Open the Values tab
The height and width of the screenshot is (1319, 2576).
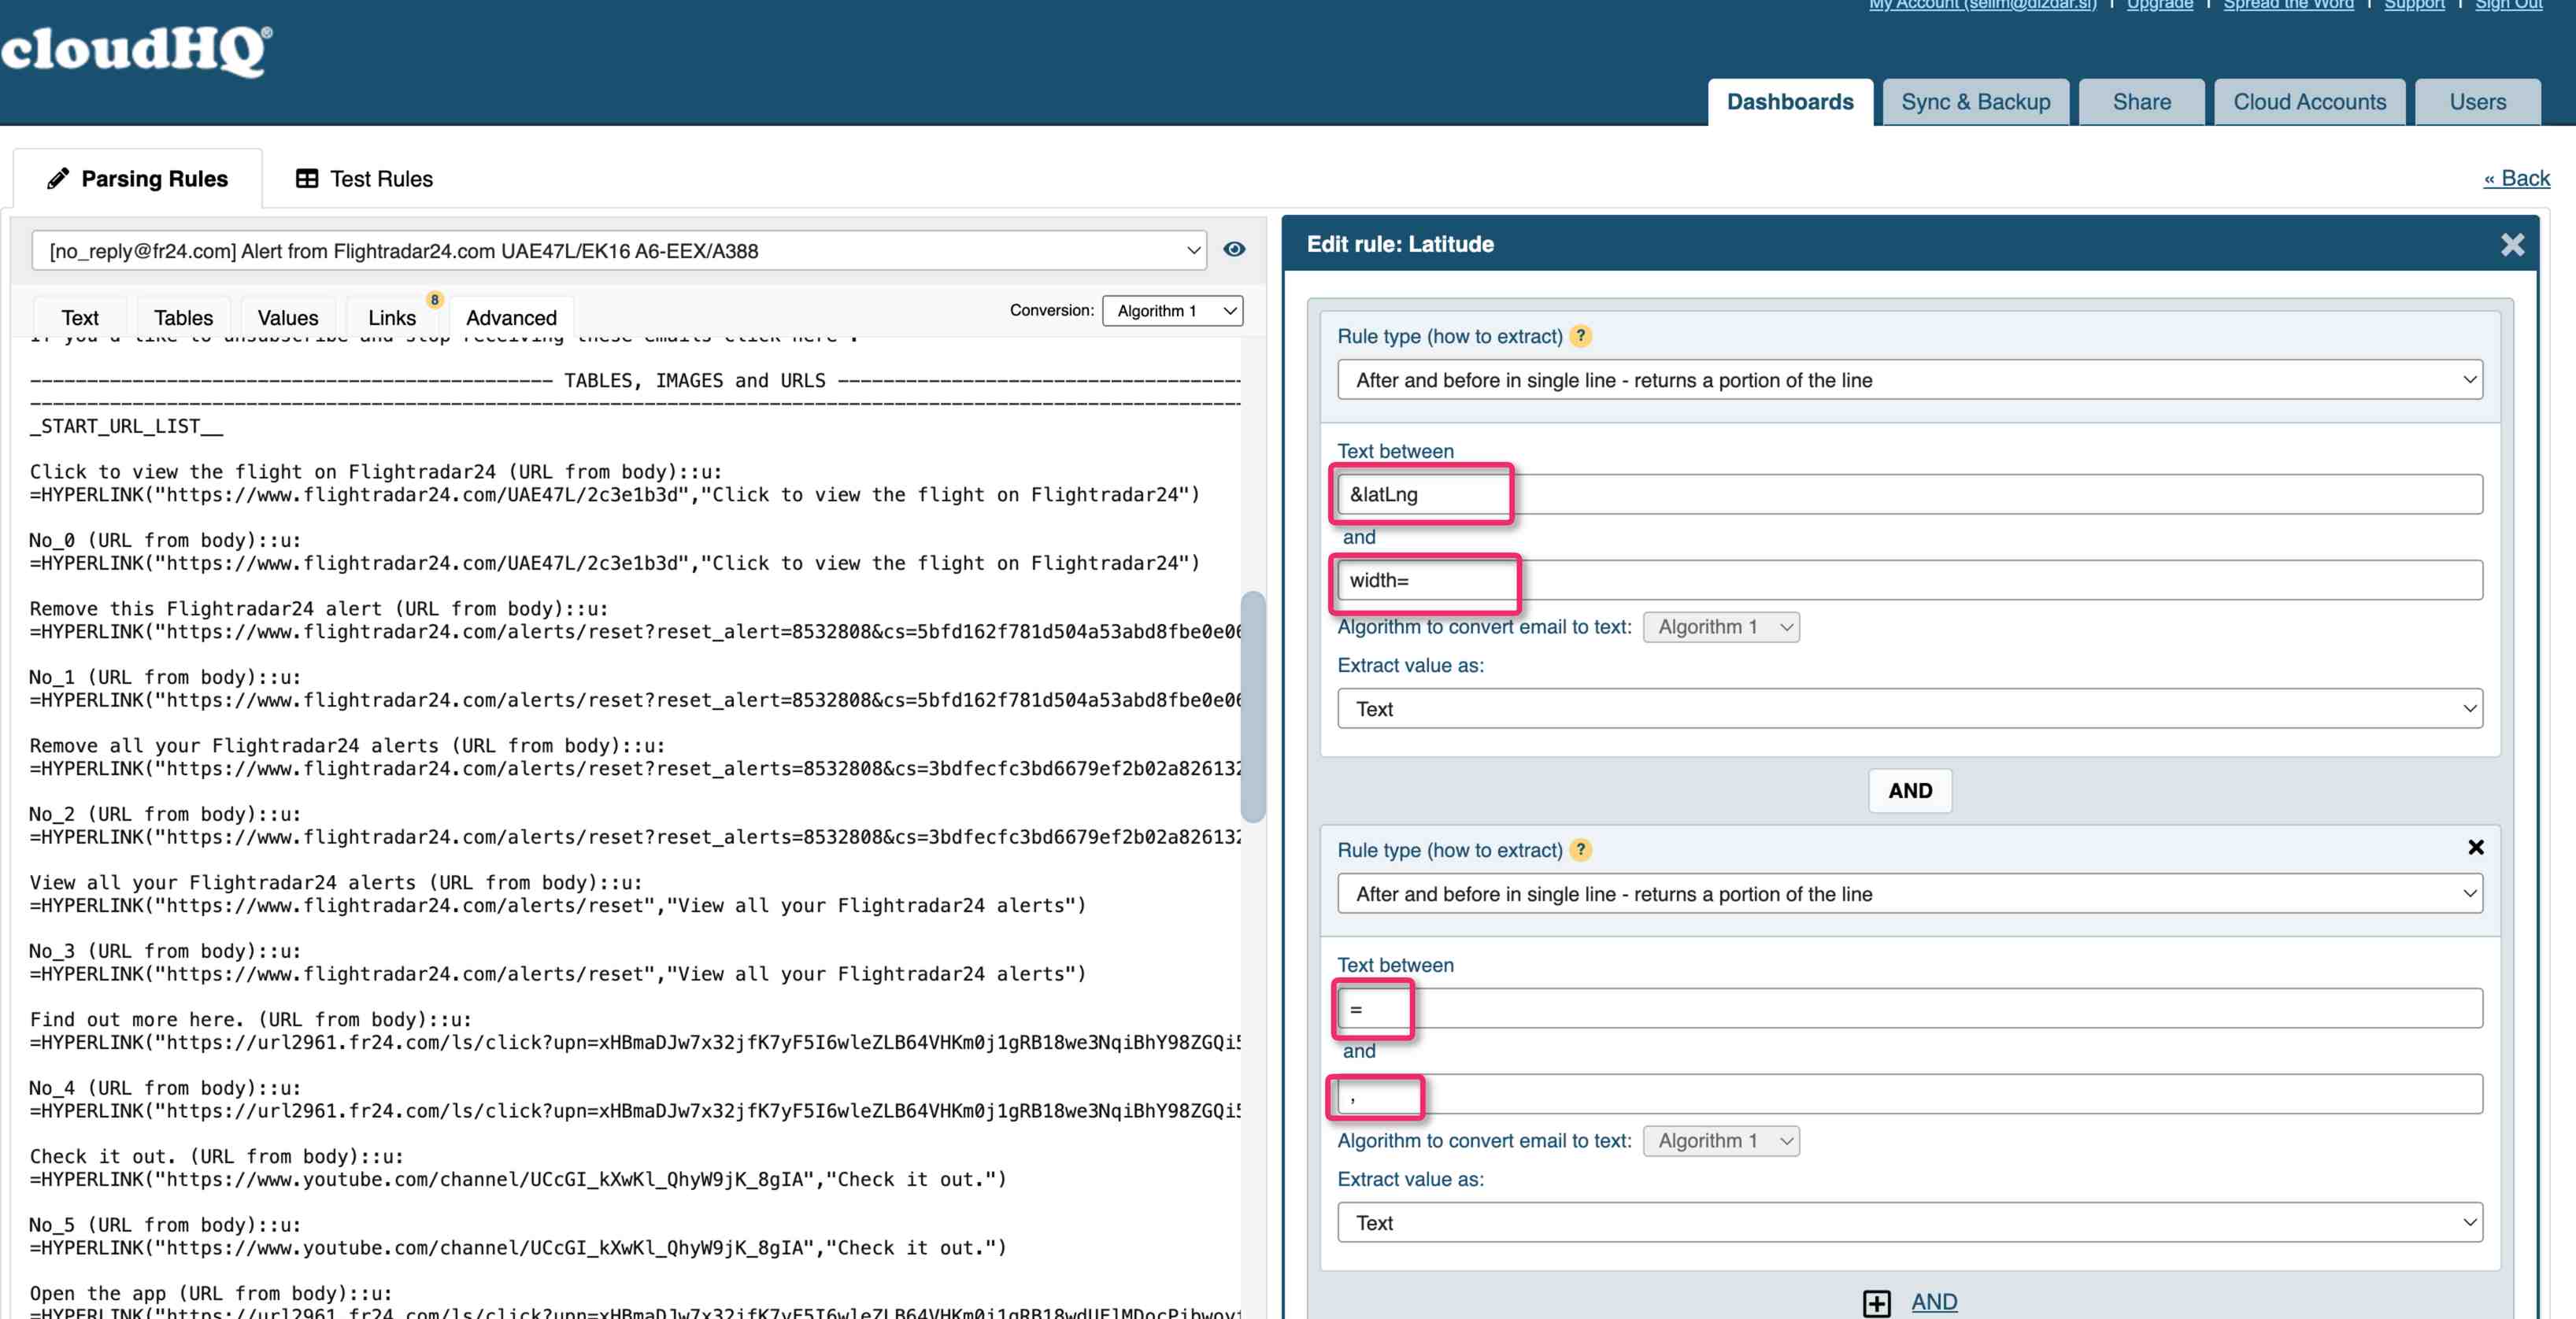[x=288, y=318]
